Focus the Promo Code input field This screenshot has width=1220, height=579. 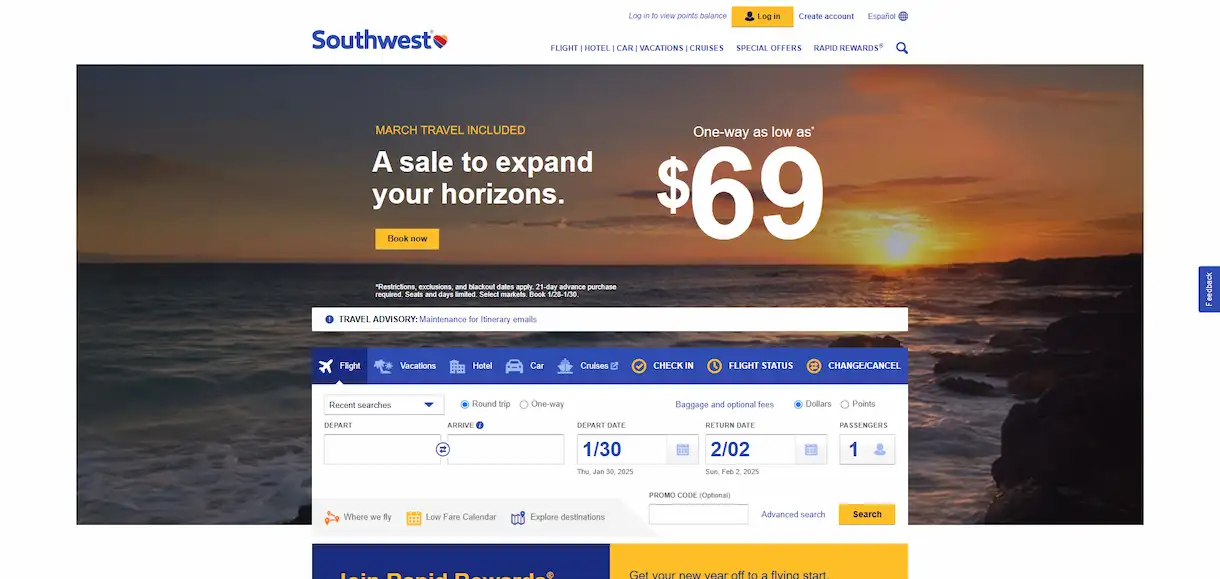(698, 514)
